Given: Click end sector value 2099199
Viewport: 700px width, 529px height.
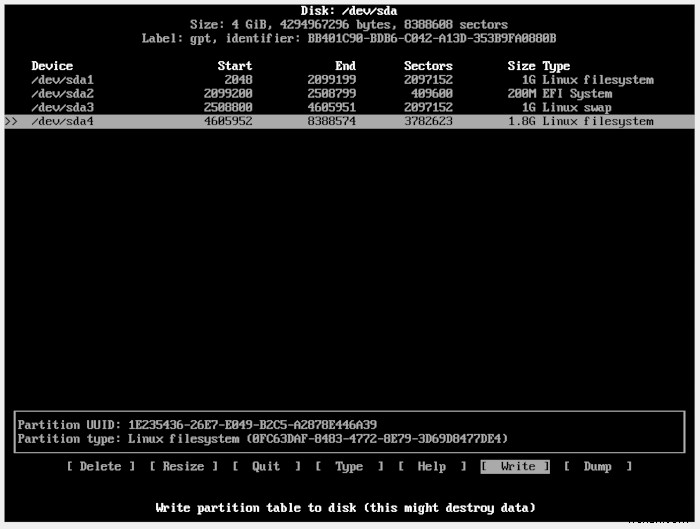Looking at the screenshot, I should click(332, 80).
